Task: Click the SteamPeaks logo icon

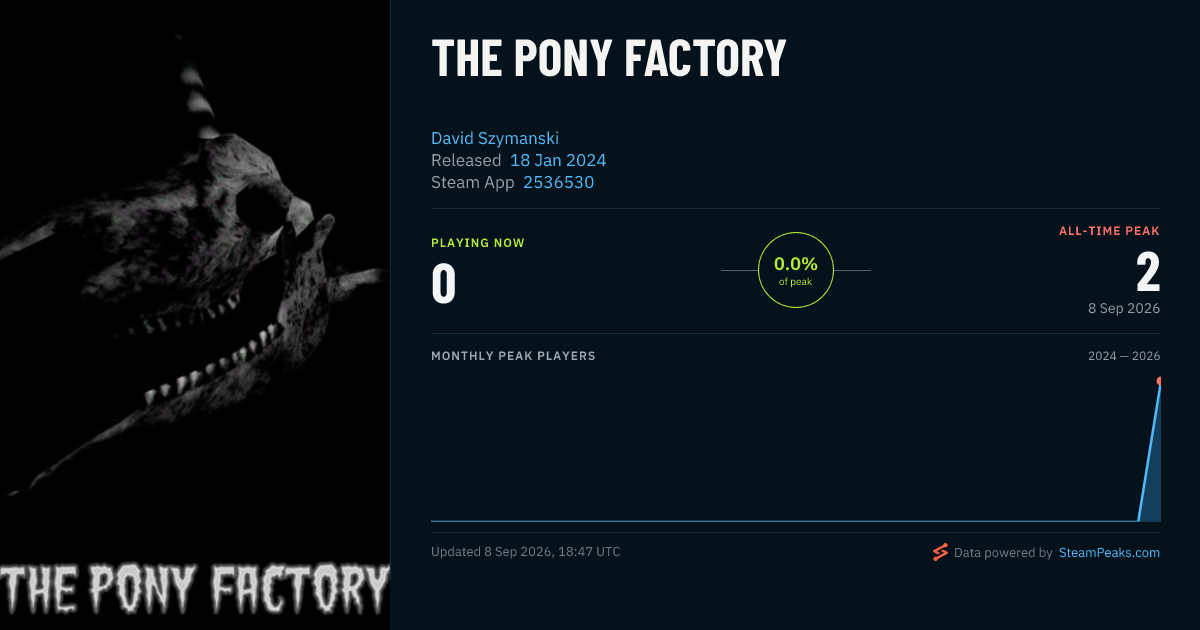Action: coord(940,552)
